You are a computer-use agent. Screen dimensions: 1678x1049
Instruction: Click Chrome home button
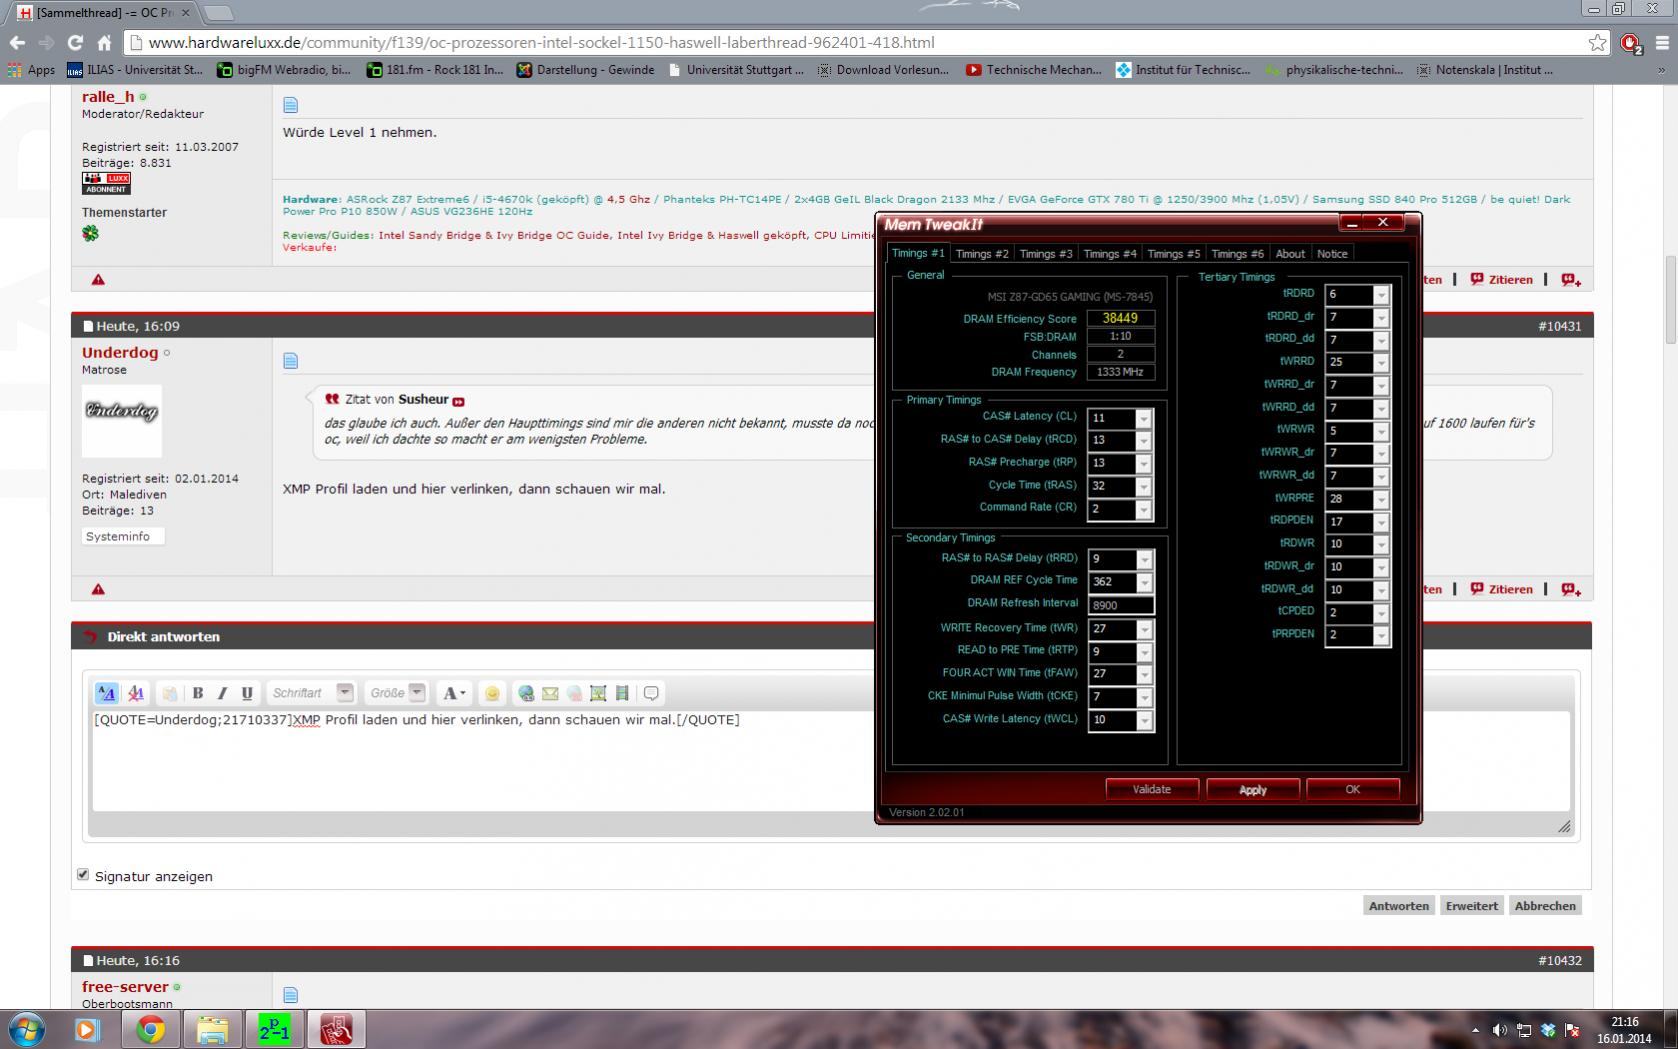pos(104,42)
